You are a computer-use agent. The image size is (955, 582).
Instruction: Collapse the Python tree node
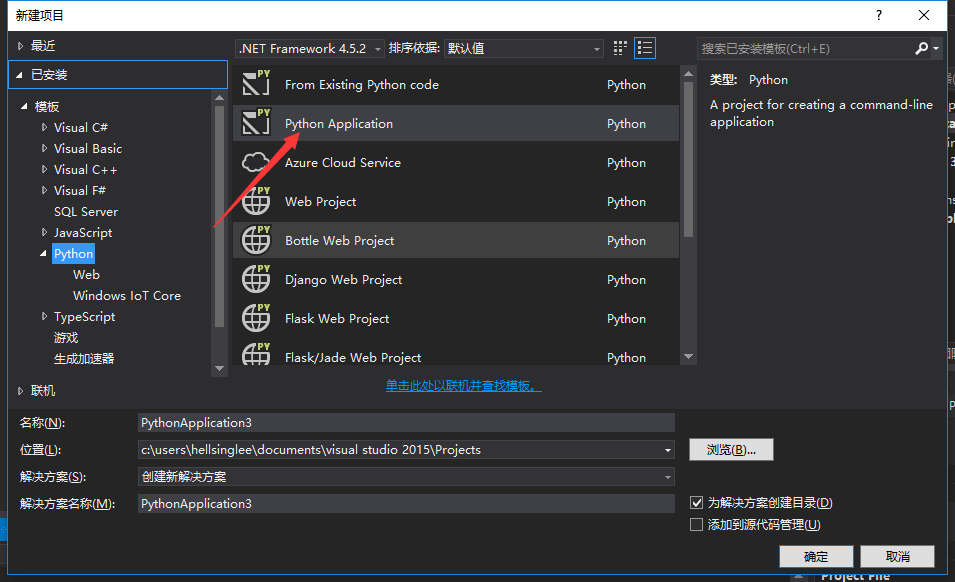point(43,253)
